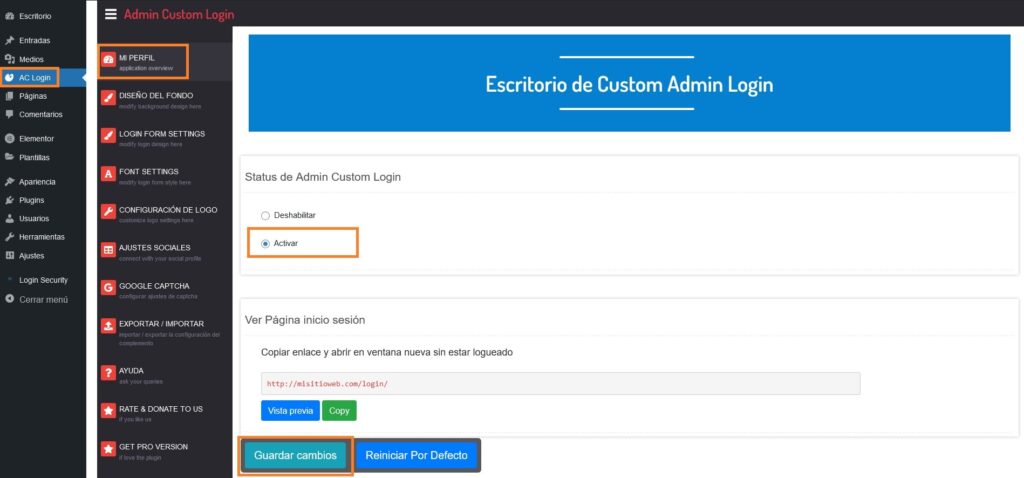
Task: Switch to the AJUSTES SOCIALES tab
Action: pyautogui.click(x=165, y=252)
